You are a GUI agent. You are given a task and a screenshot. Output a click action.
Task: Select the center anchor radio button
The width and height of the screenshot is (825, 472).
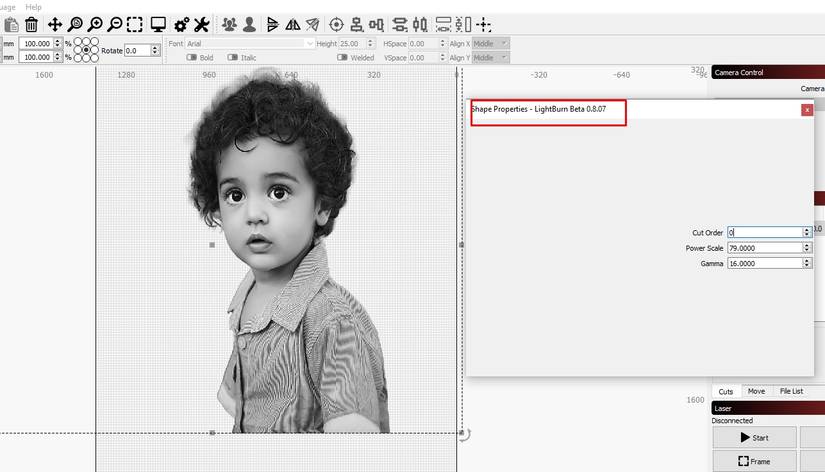[86, 50]
